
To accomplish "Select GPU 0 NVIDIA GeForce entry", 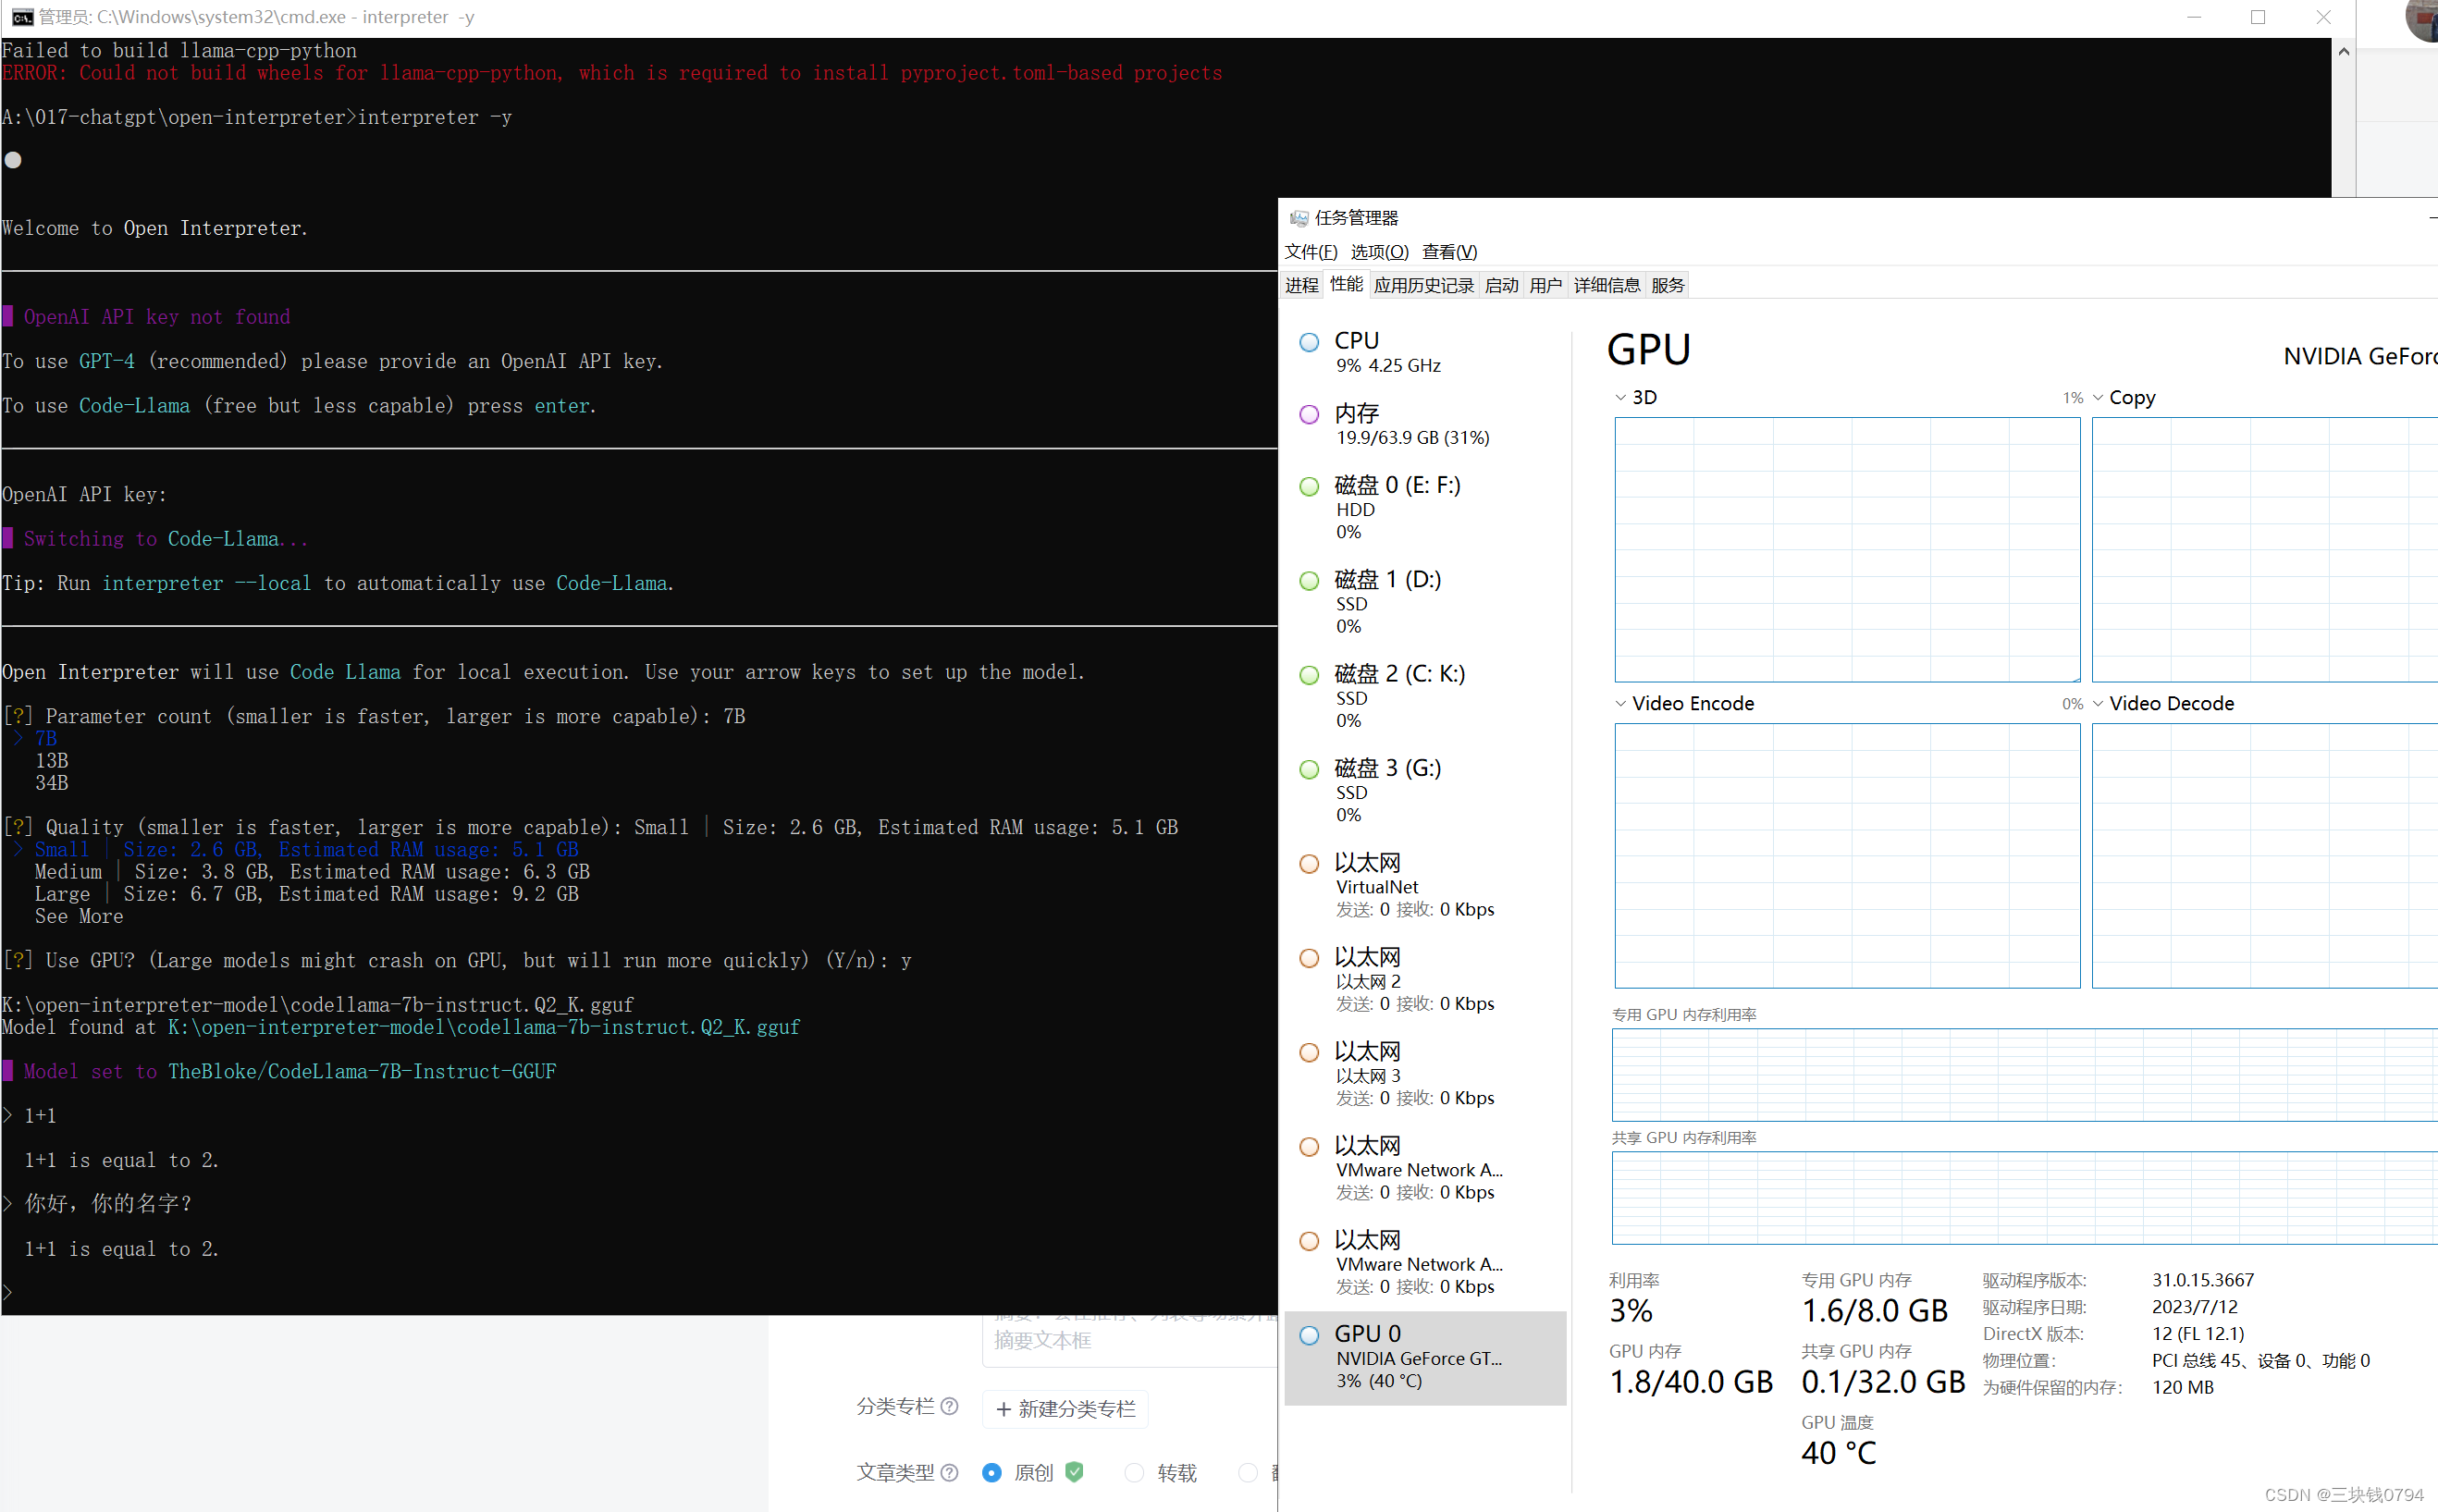I will (1424, 1357).
